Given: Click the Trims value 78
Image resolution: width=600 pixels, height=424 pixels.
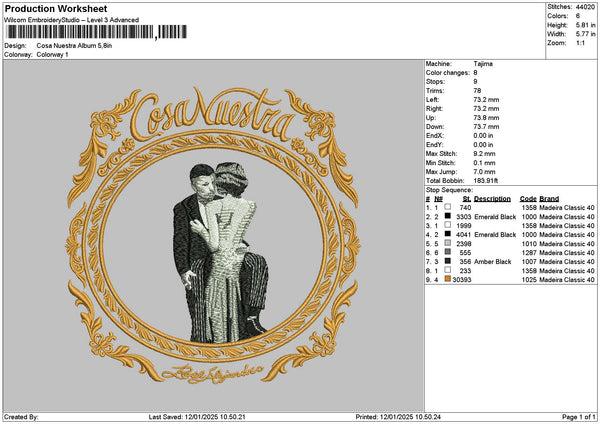Looking at the screenshot, I should [x=477, y=91].
